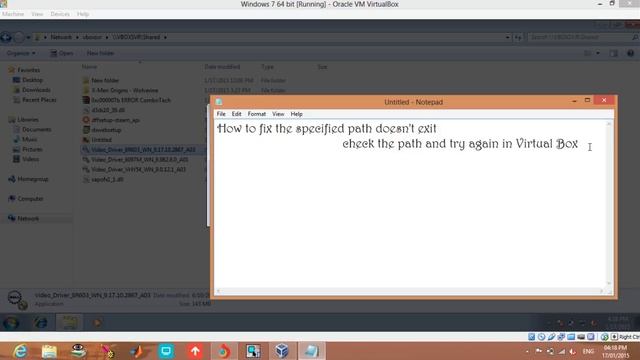Viewport: 640px width, 360px height.
Task: Click the VirtualBox cube icon on taskbar
Action: [x=282, y=351]
